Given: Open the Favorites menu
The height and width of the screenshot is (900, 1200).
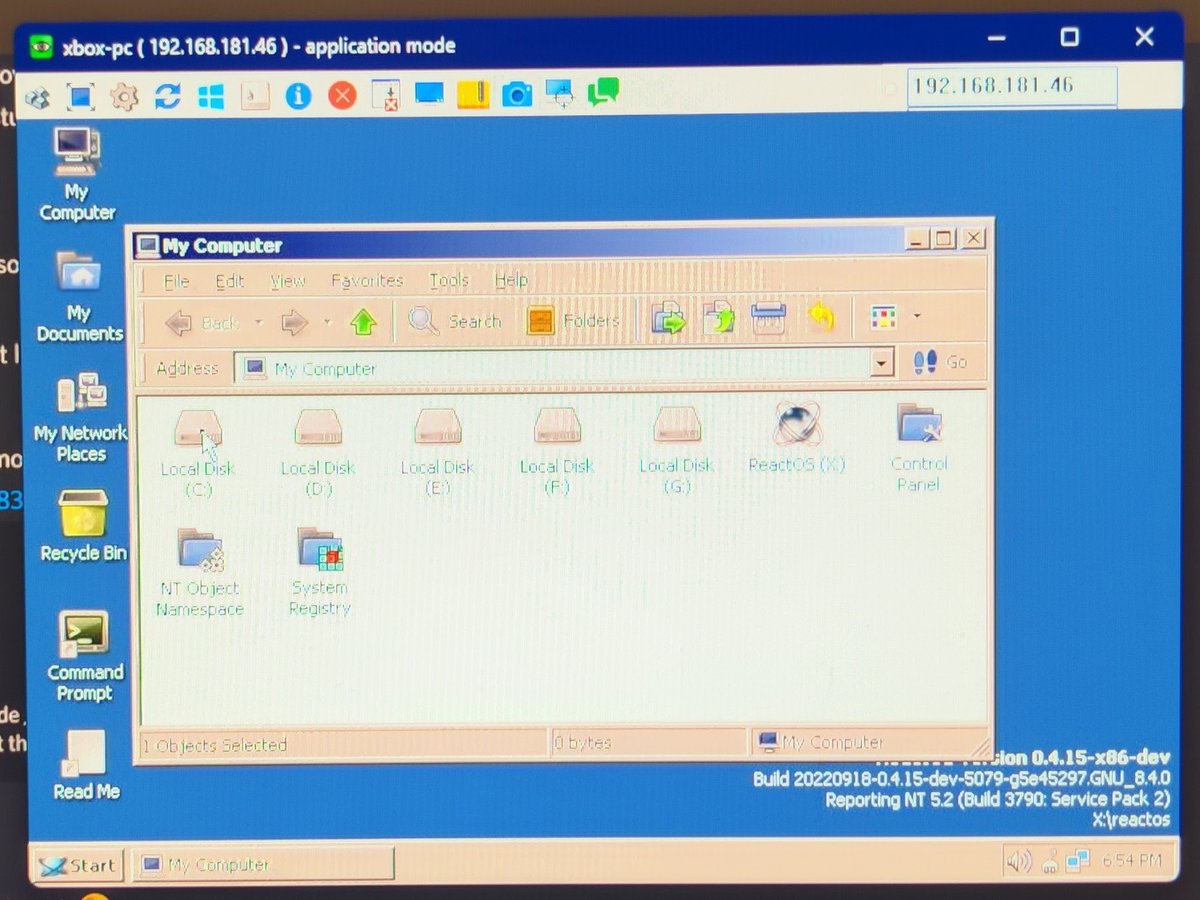Looking at the screenshot, I should point(367,280).
